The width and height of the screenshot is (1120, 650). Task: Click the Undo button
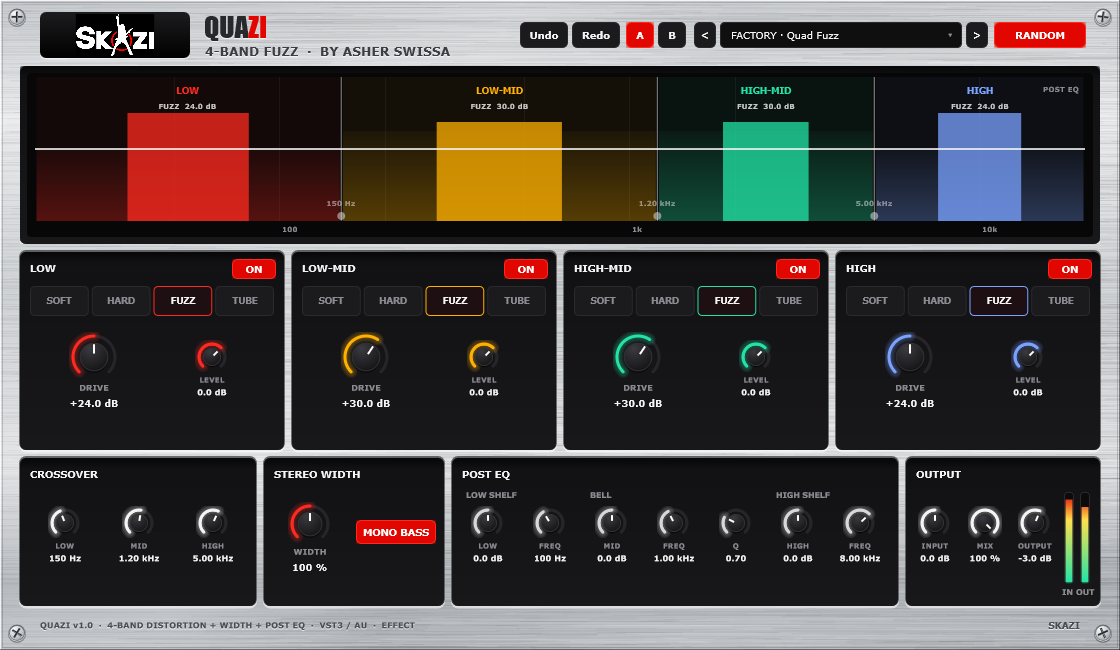point(544,35)
